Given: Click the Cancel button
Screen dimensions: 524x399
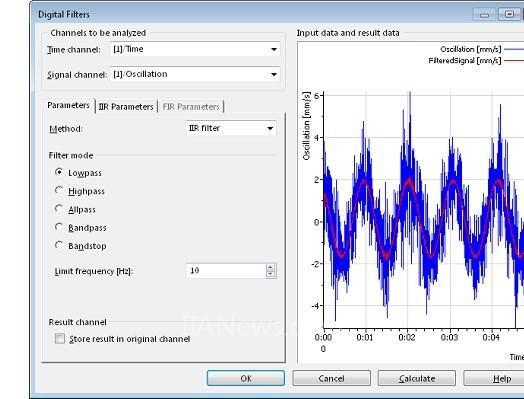Looking at the screenshot, I should tap(332, 378).
